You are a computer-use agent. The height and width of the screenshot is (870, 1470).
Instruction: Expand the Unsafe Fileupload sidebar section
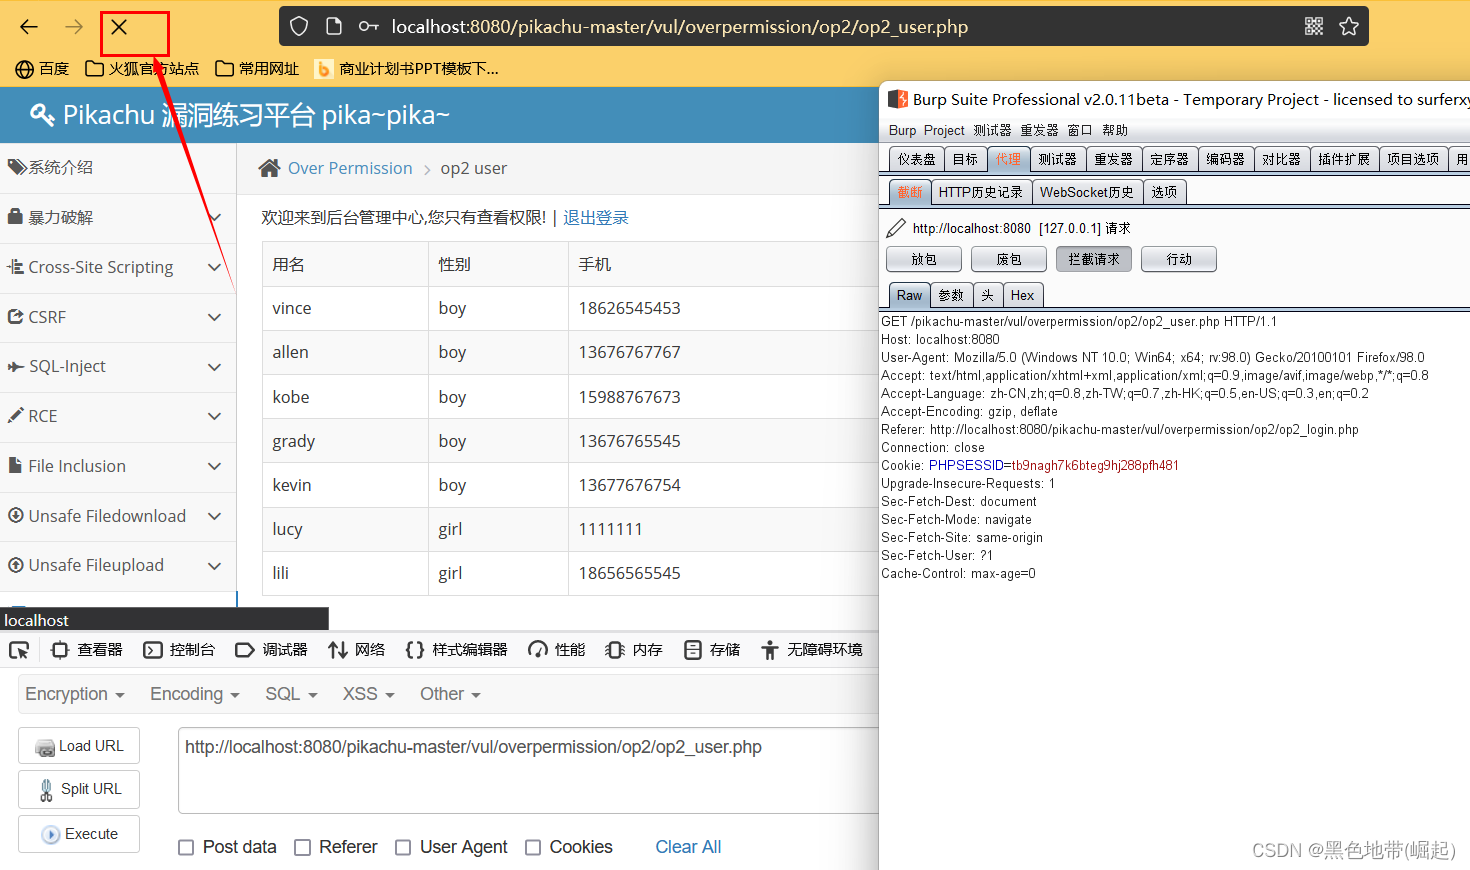(118, 566)
